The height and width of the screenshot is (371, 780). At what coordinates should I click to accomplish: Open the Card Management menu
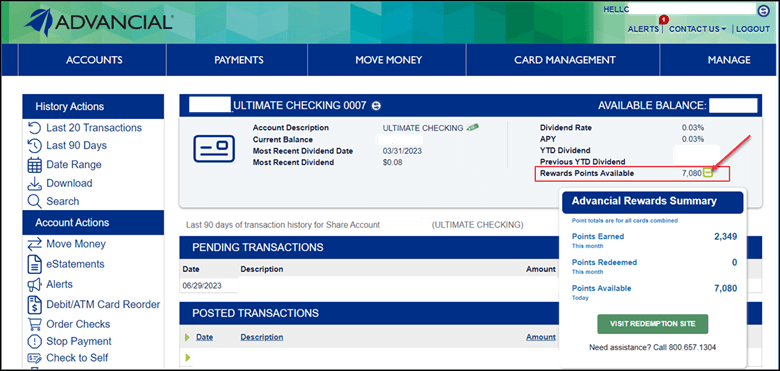pyautogui.click(x=565, y=60)
